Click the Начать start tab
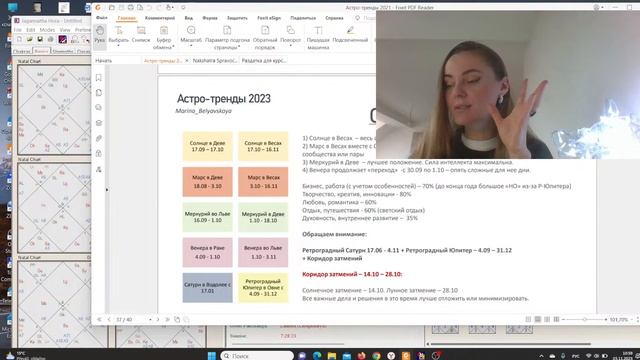 coord(104,60)
